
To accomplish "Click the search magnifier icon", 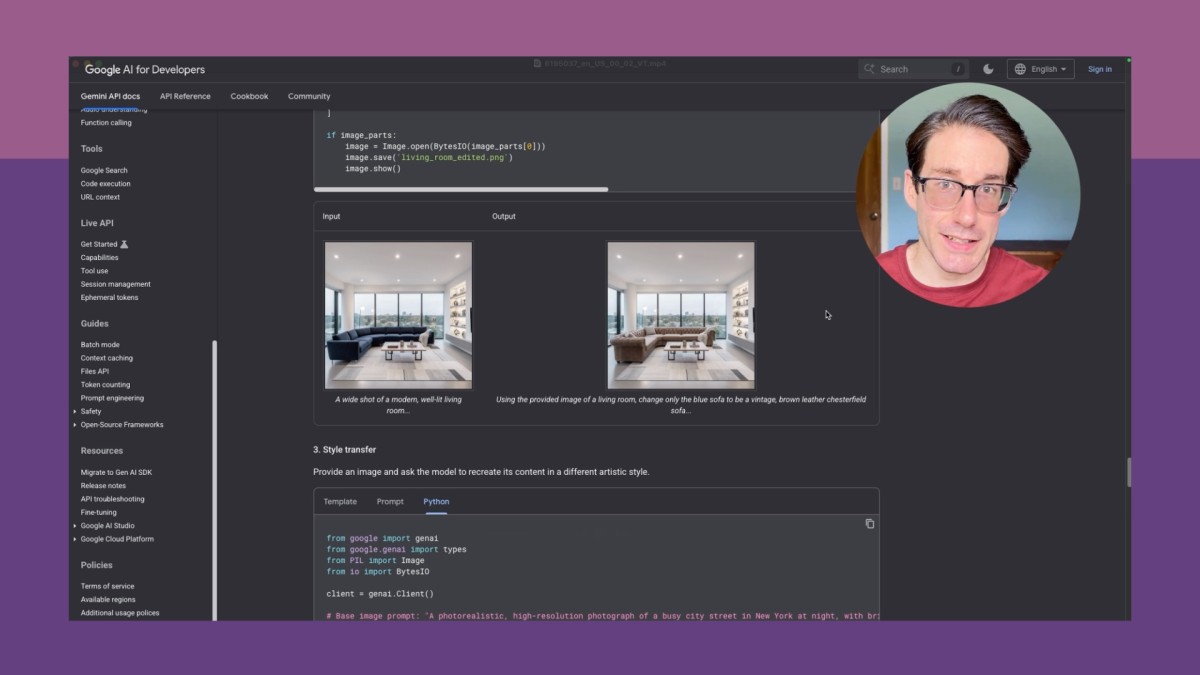I will 870,69.
